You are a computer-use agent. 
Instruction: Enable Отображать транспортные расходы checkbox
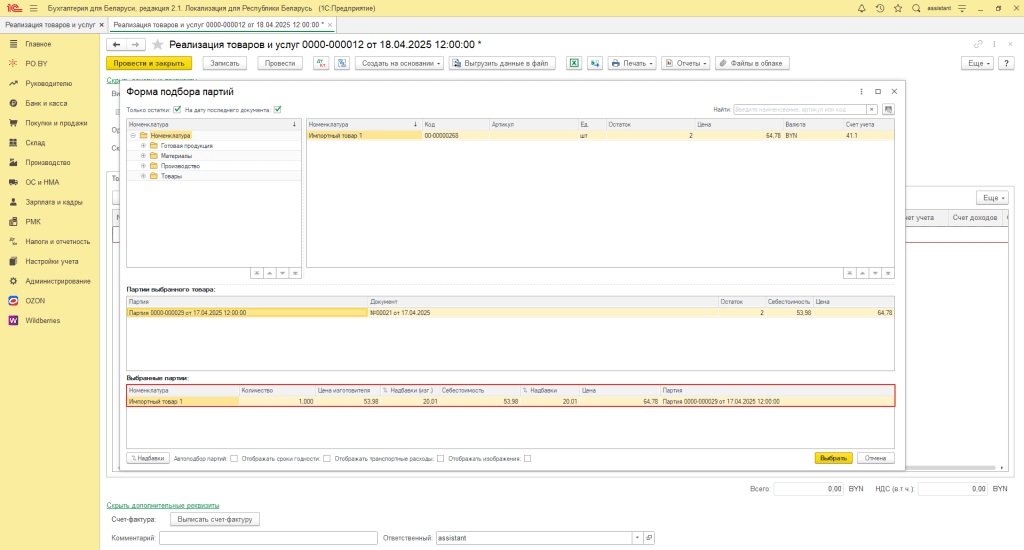[x=440, y=459]
